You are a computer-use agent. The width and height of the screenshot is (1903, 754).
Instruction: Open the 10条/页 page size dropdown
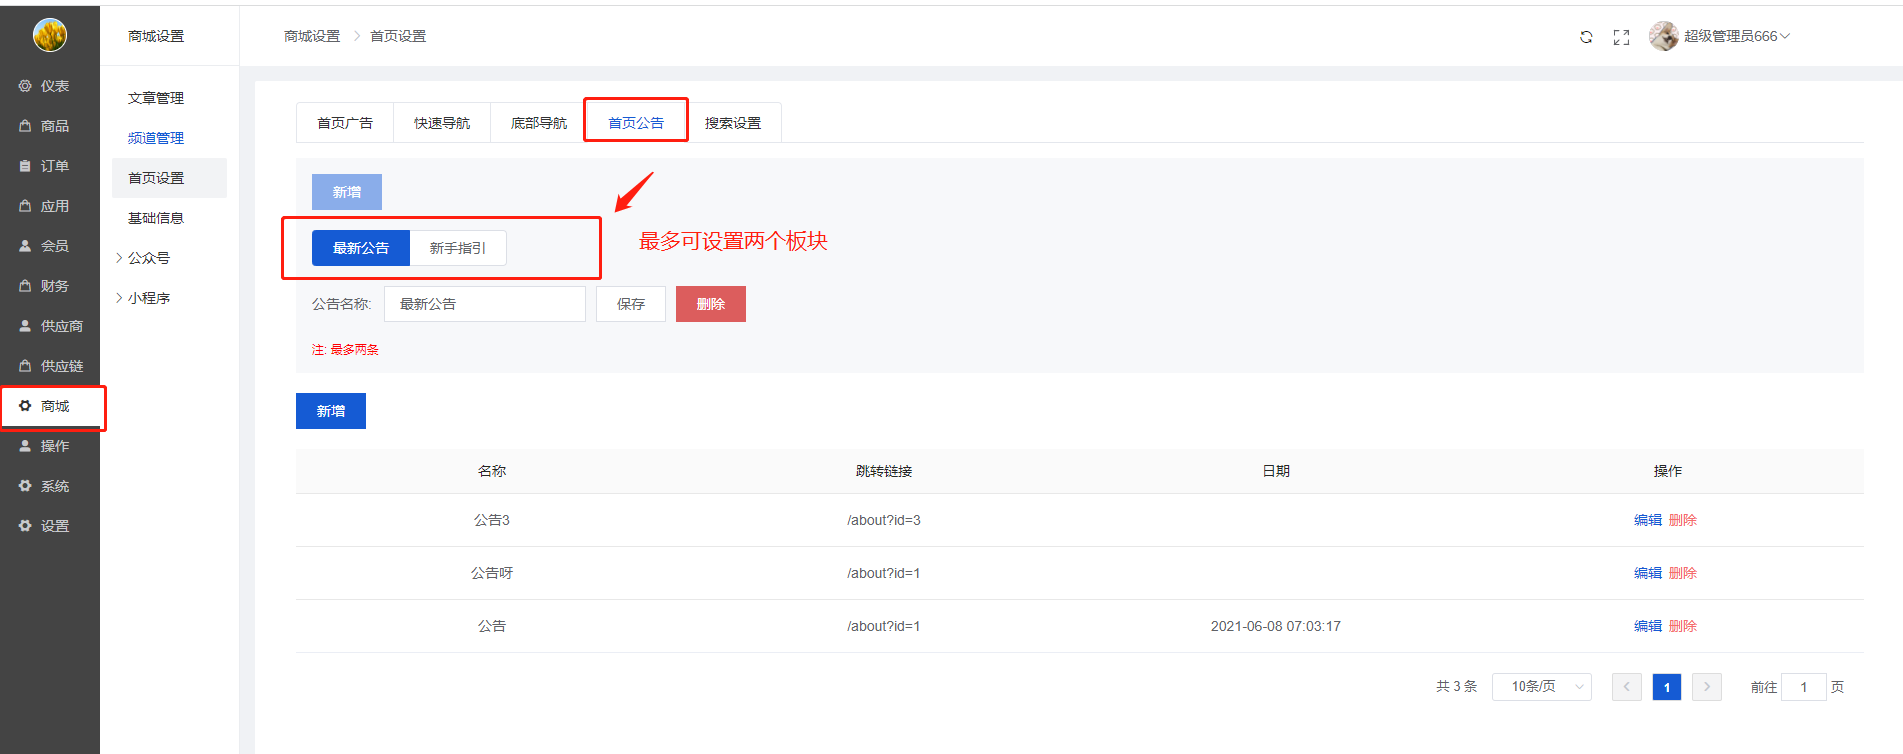coord(1541,687)
